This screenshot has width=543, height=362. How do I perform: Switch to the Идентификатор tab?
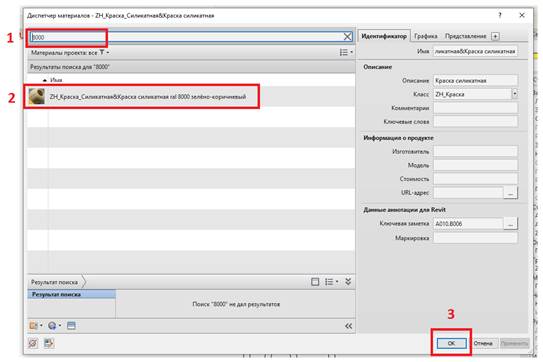[x=384, y=36]
